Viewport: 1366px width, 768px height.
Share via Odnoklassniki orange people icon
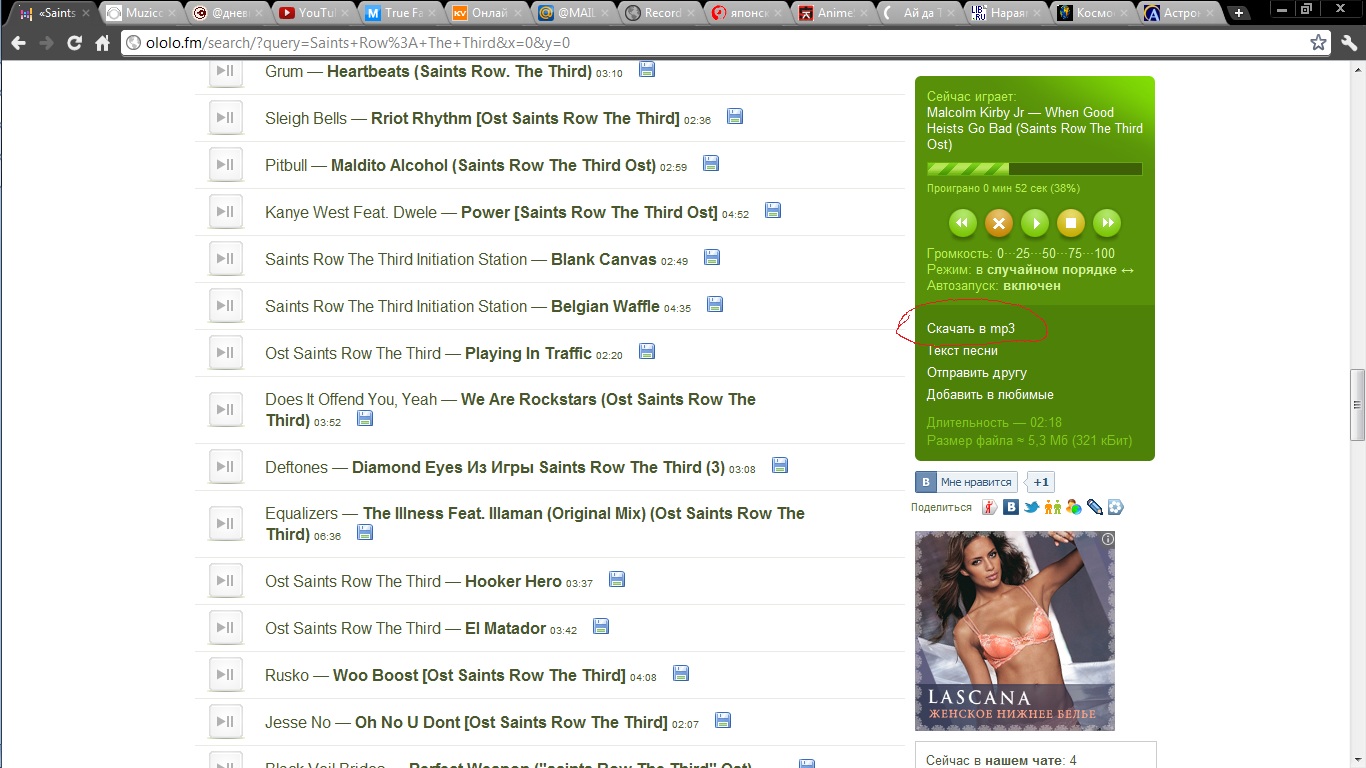pos(1052,507)
